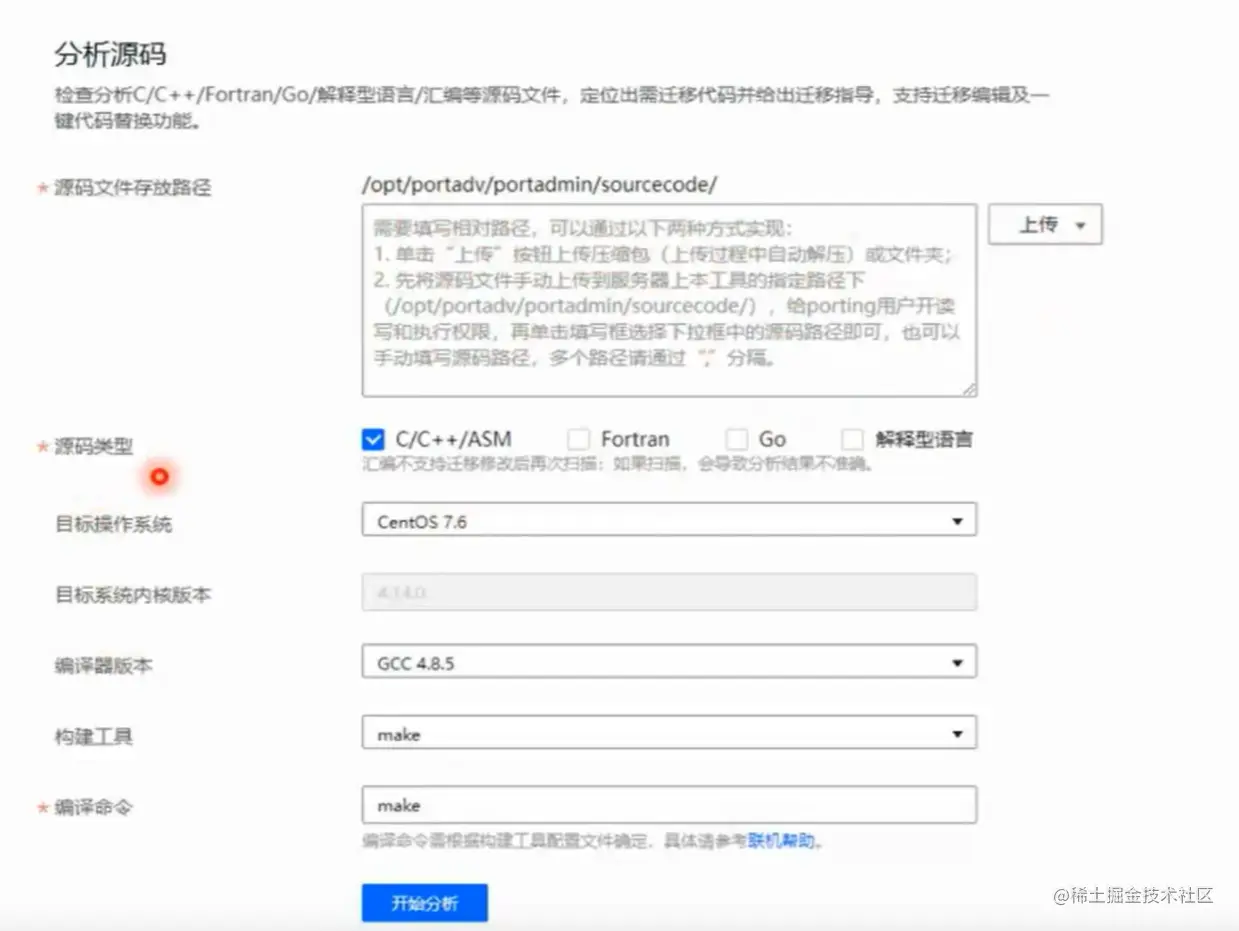1239x931 pixels.
Task: Uncheck the C/C++/ASM source type checkbox
Action: click(x=373, y=439)
